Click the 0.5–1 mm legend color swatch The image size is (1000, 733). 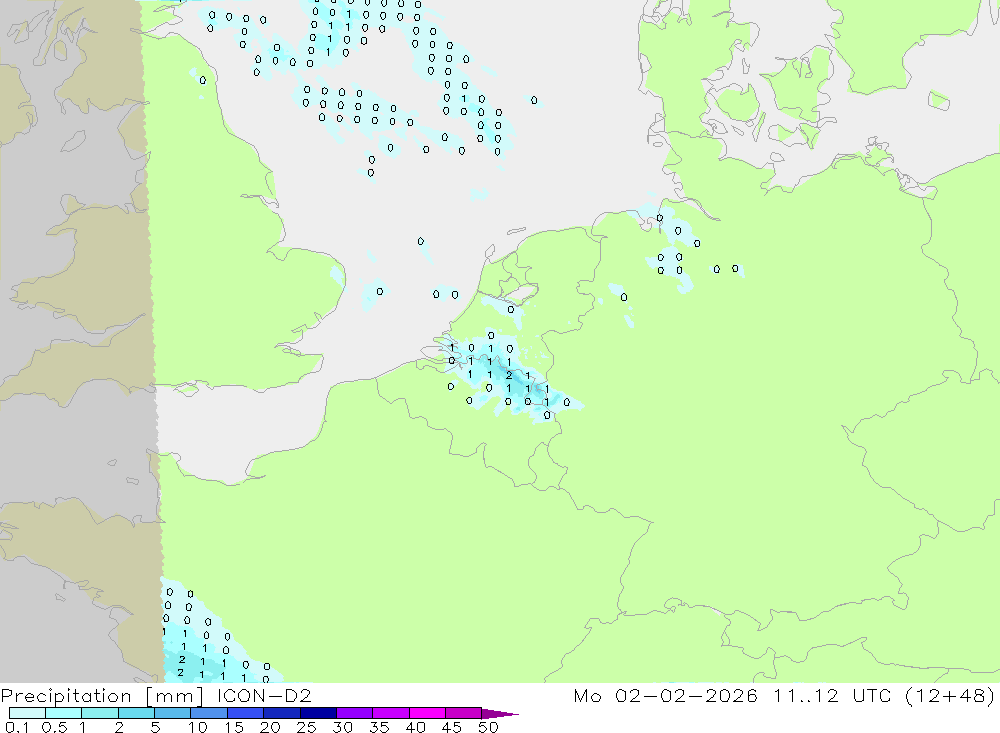tap(63, 713)
